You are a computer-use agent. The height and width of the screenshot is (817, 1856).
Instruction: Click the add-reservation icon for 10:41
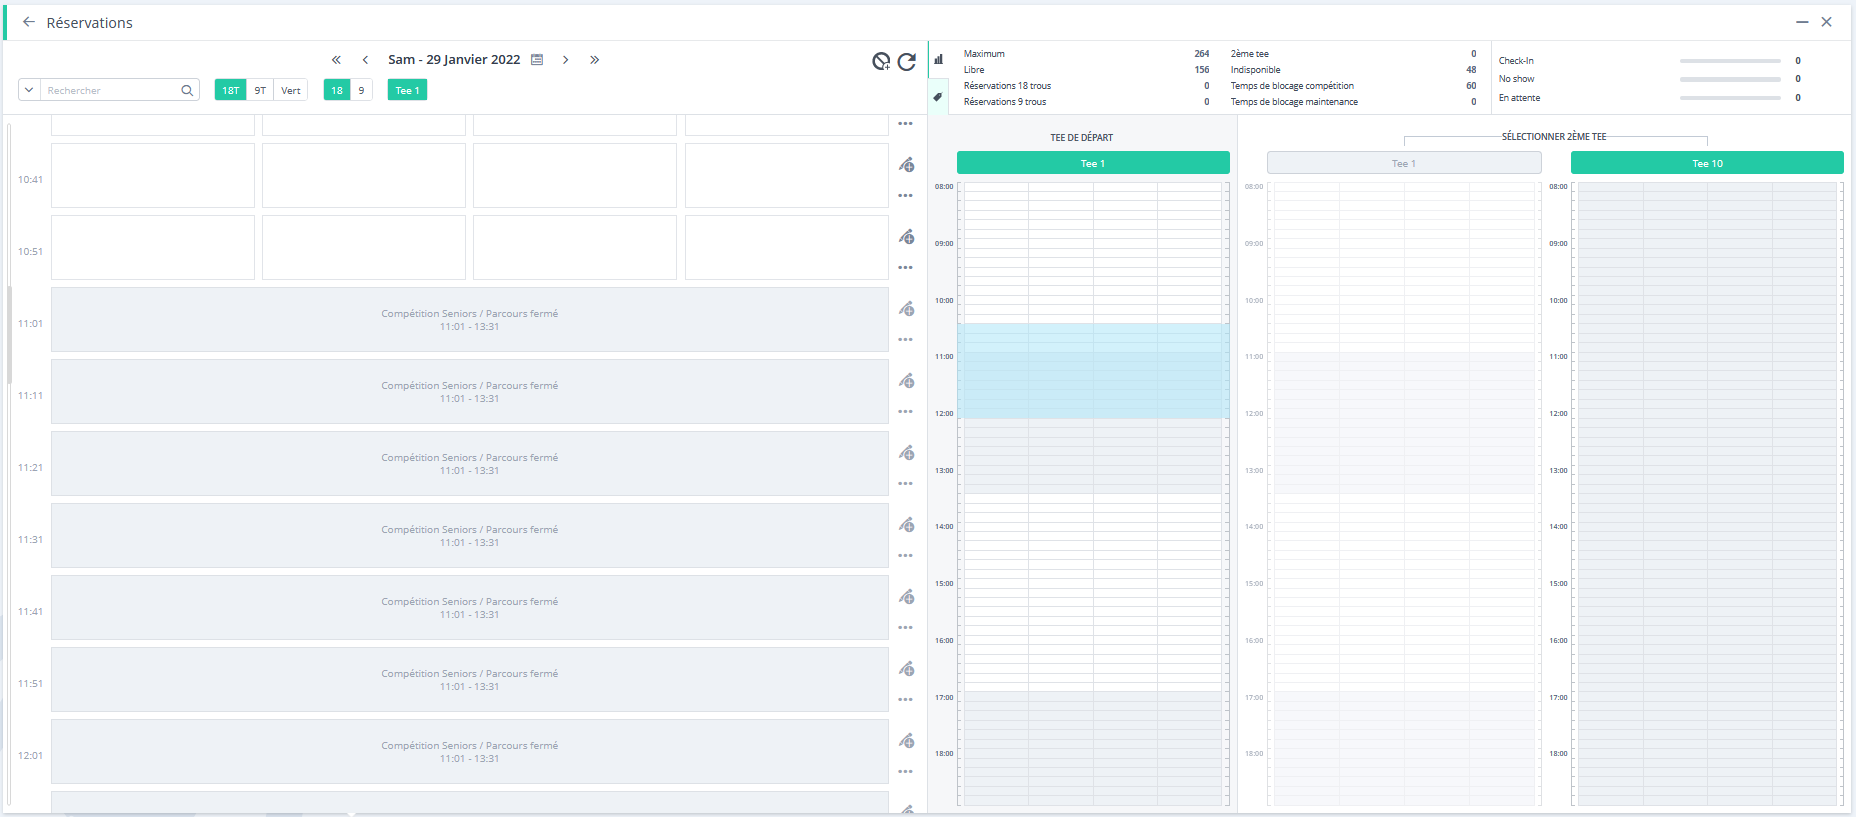point(906,165)
